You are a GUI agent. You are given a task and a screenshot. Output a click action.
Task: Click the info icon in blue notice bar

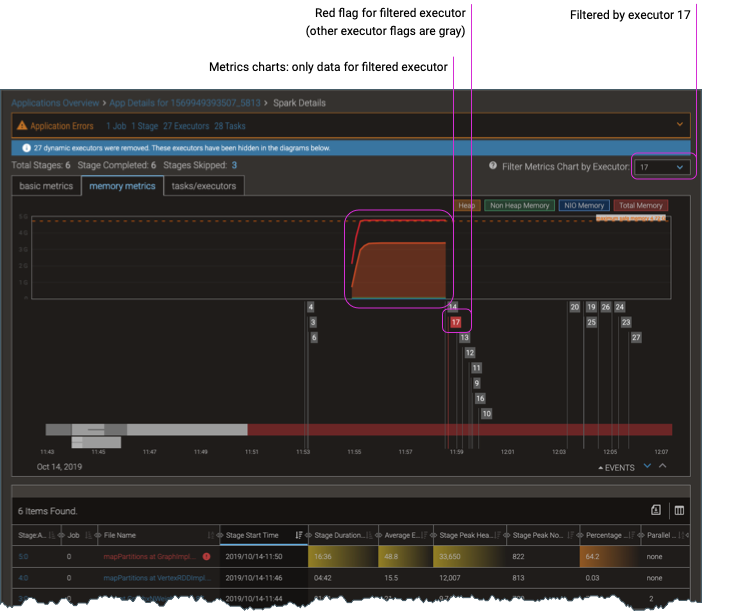point(26,148)
